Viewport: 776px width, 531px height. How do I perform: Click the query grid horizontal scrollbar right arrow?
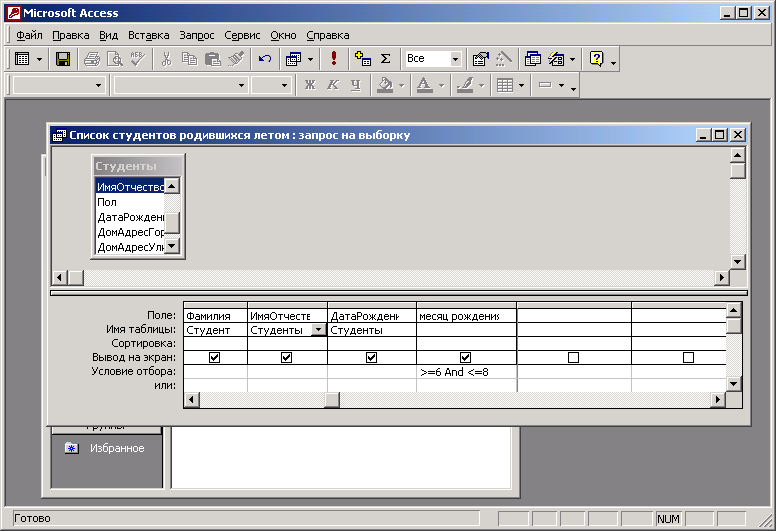coord(718,400)
